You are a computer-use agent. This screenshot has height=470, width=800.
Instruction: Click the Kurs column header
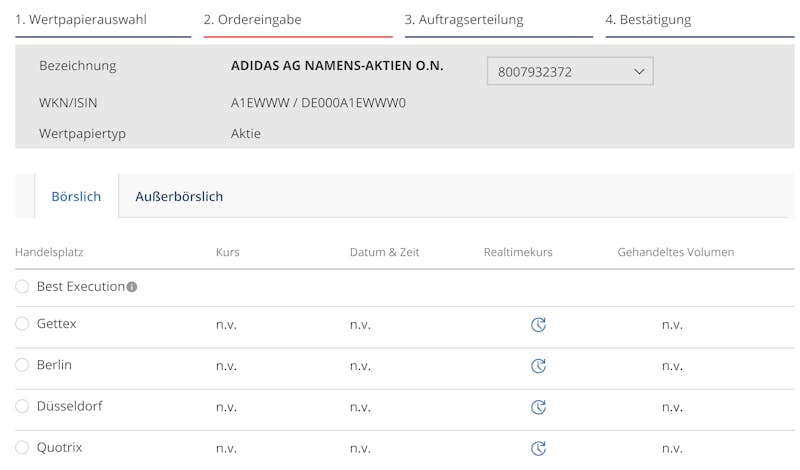228,252
